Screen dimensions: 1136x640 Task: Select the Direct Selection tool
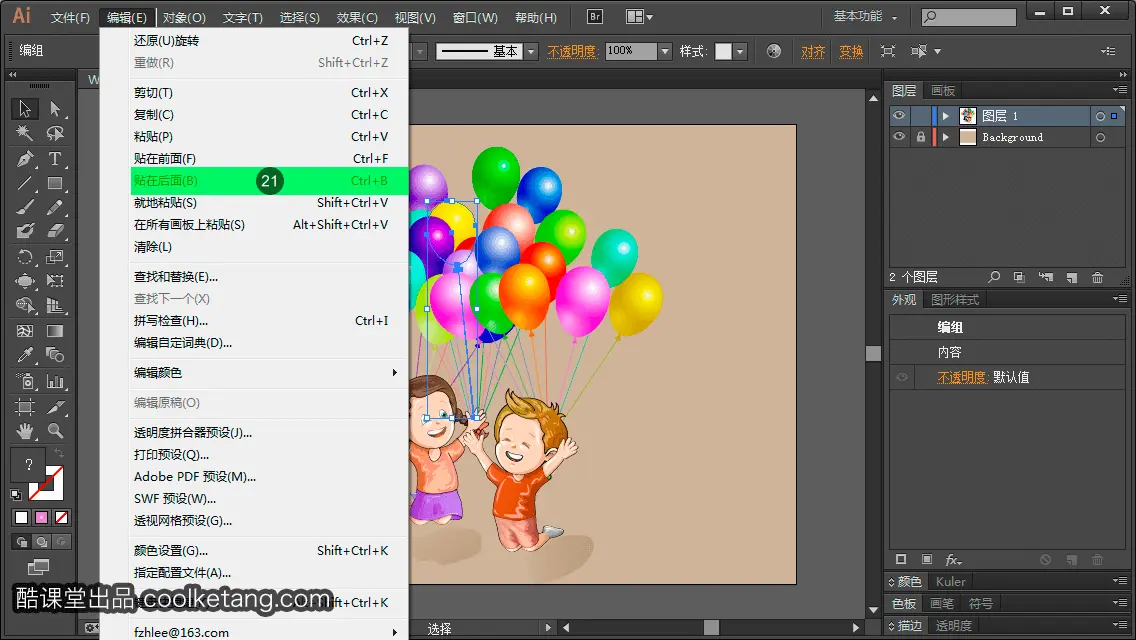tap(55, 109)
